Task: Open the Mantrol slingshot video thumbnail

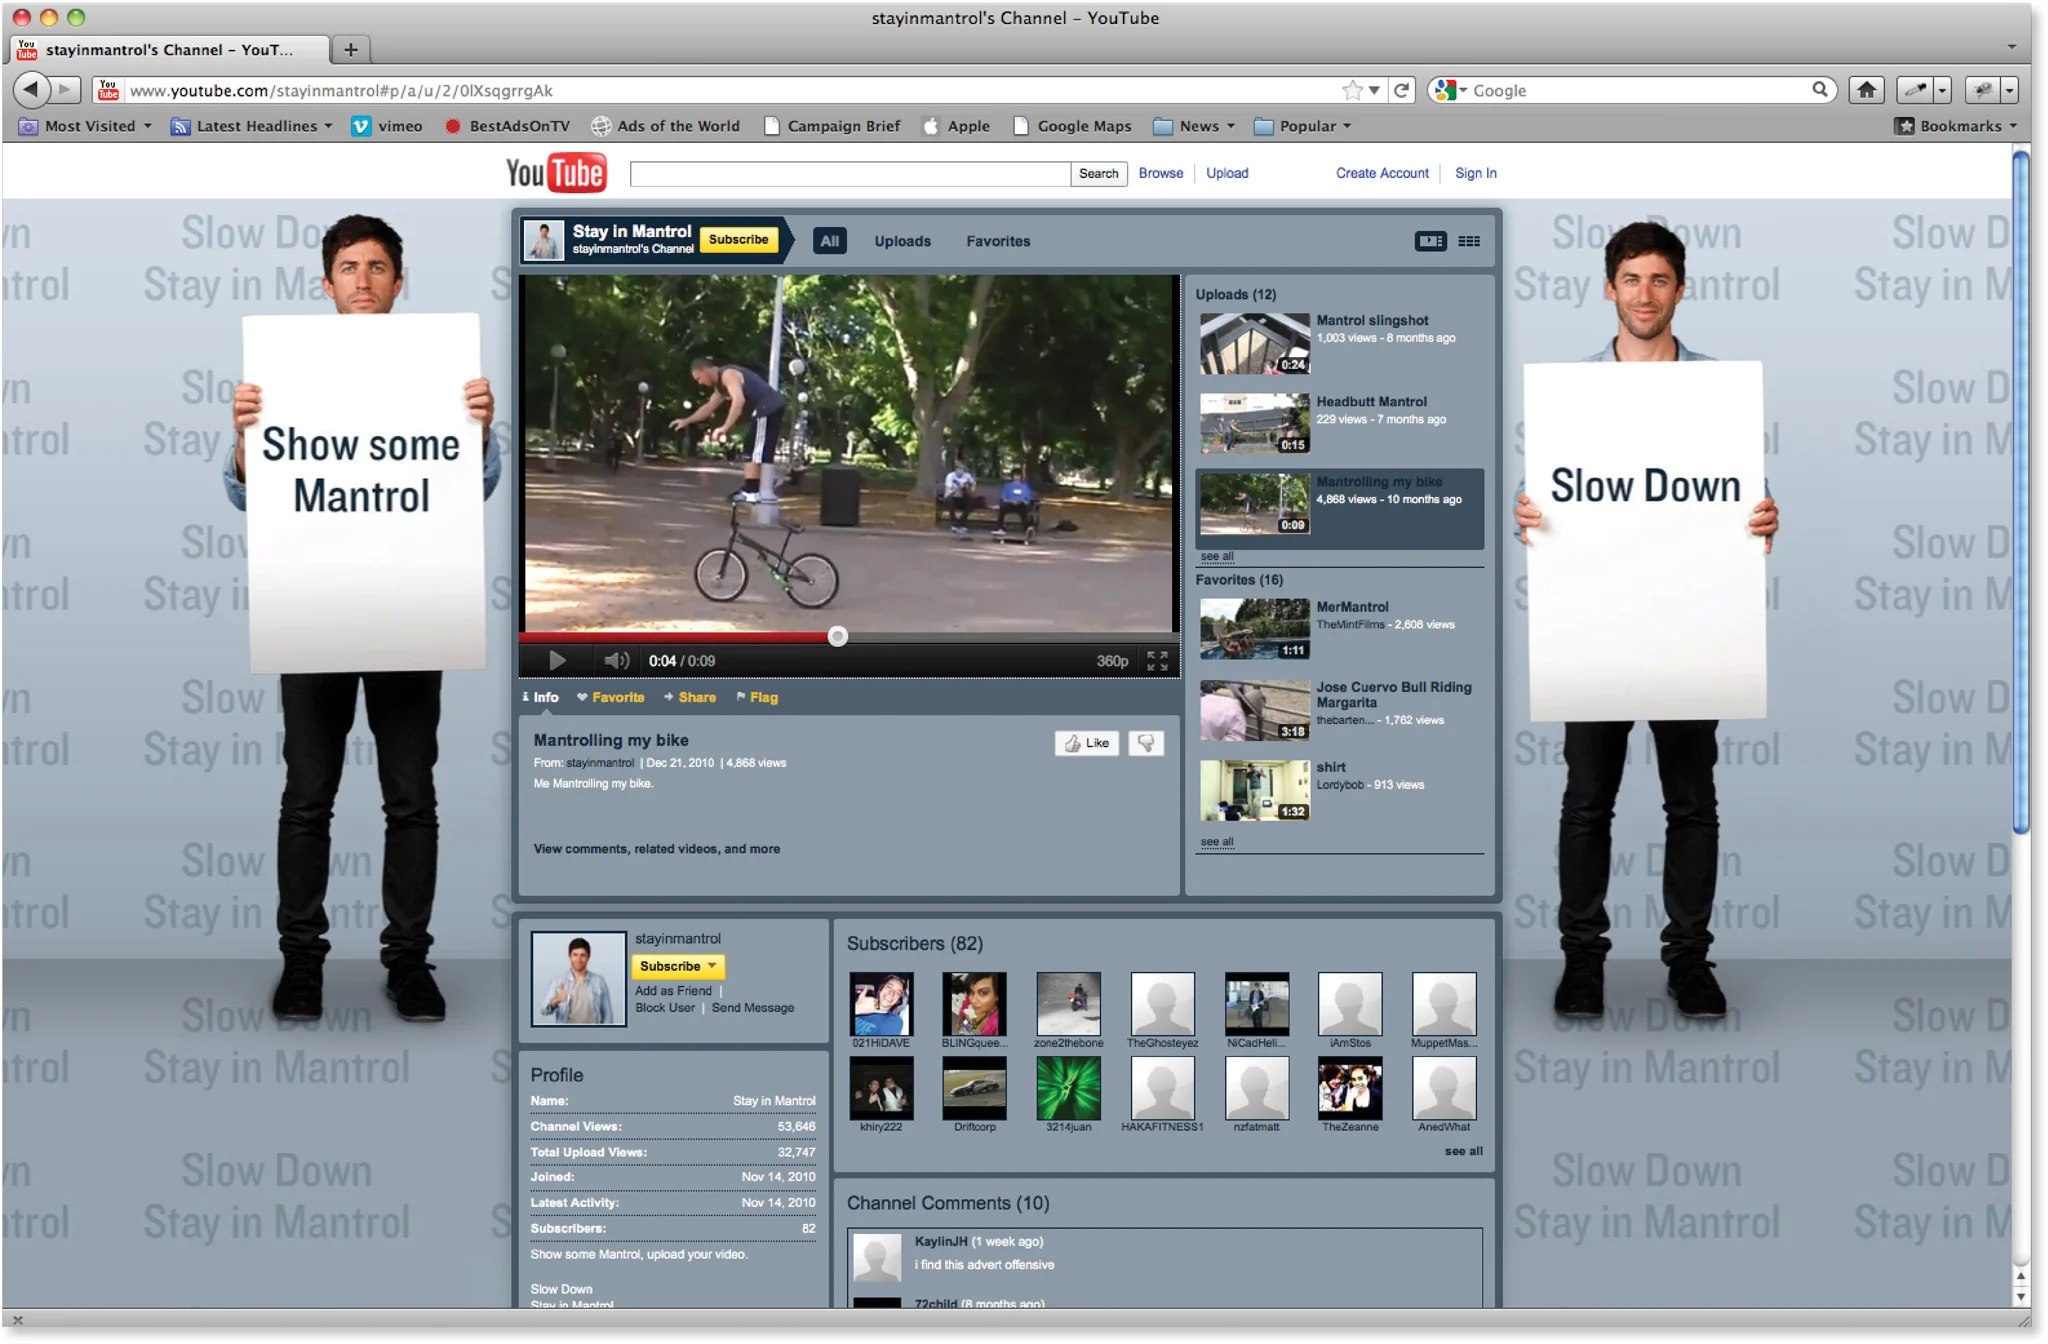Action: tap(1254, 343)
